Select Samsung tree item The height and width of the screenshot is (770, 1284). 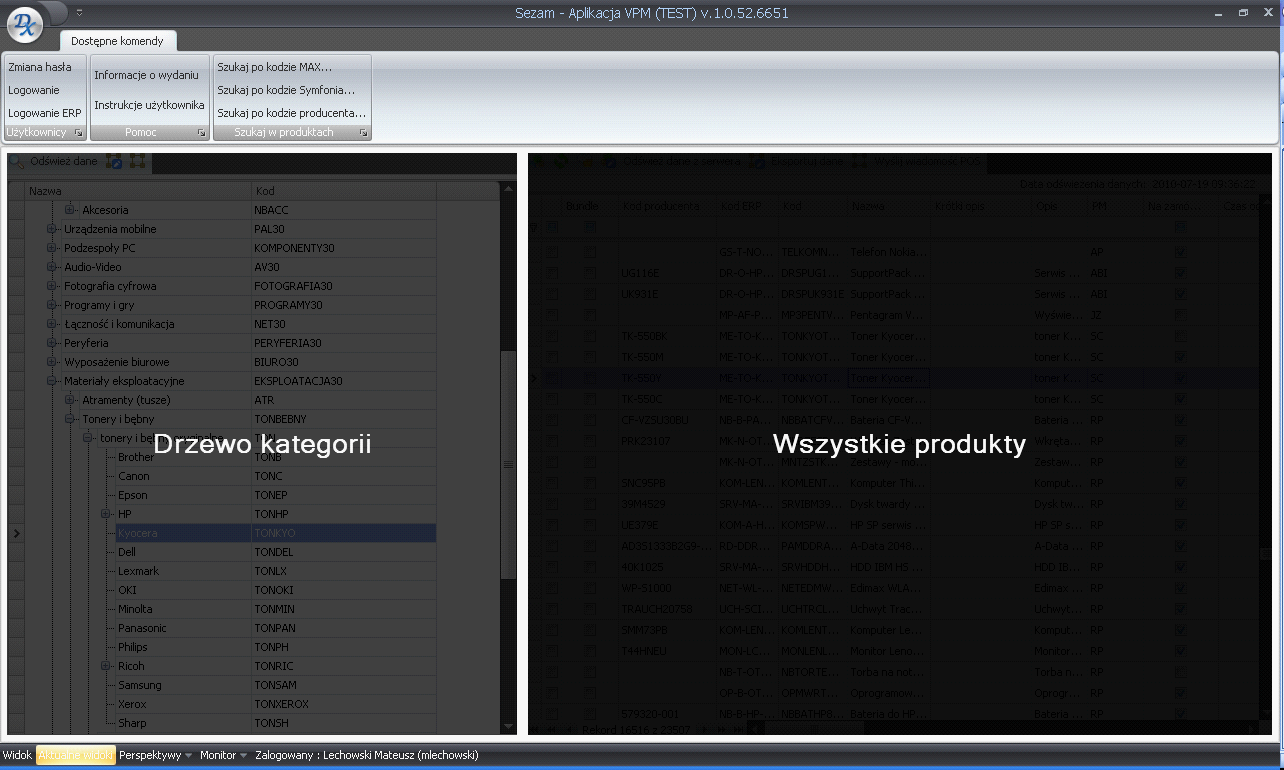click(x=139, y=686)
